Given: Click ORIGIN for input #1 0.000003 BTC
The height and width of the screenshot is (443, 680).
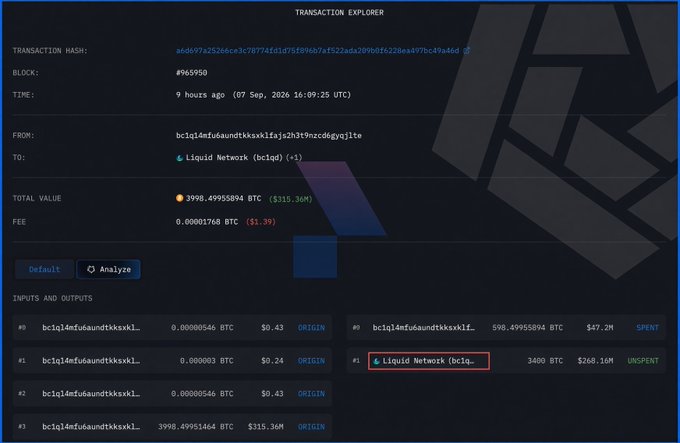Looking at the screenshot, I should (311, 361).
